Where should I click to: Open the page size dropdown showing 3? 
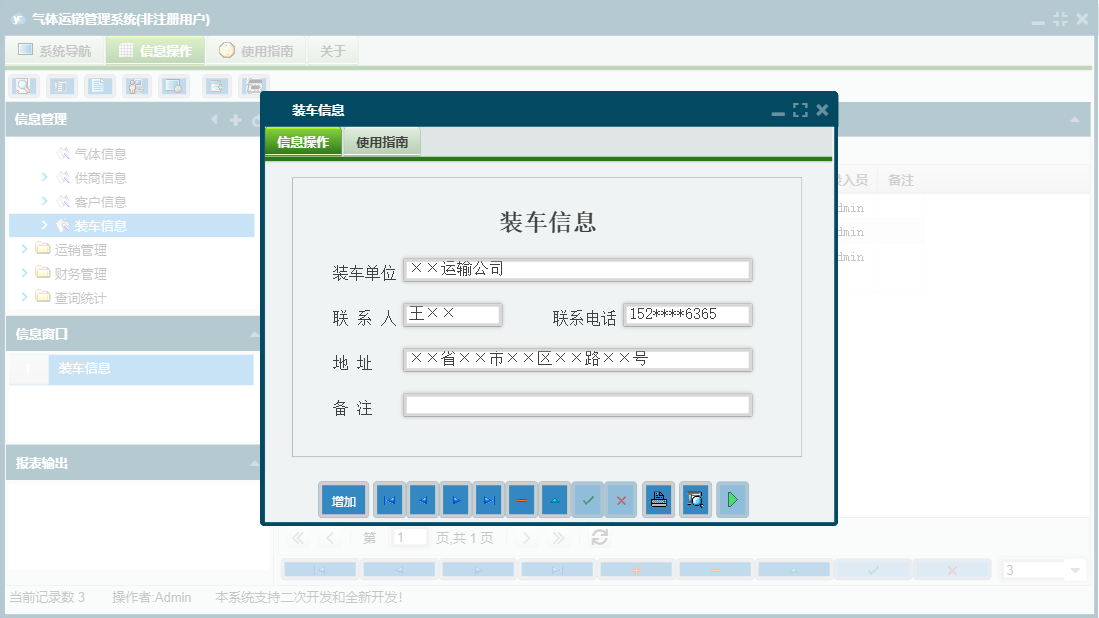pos(1042,568)
